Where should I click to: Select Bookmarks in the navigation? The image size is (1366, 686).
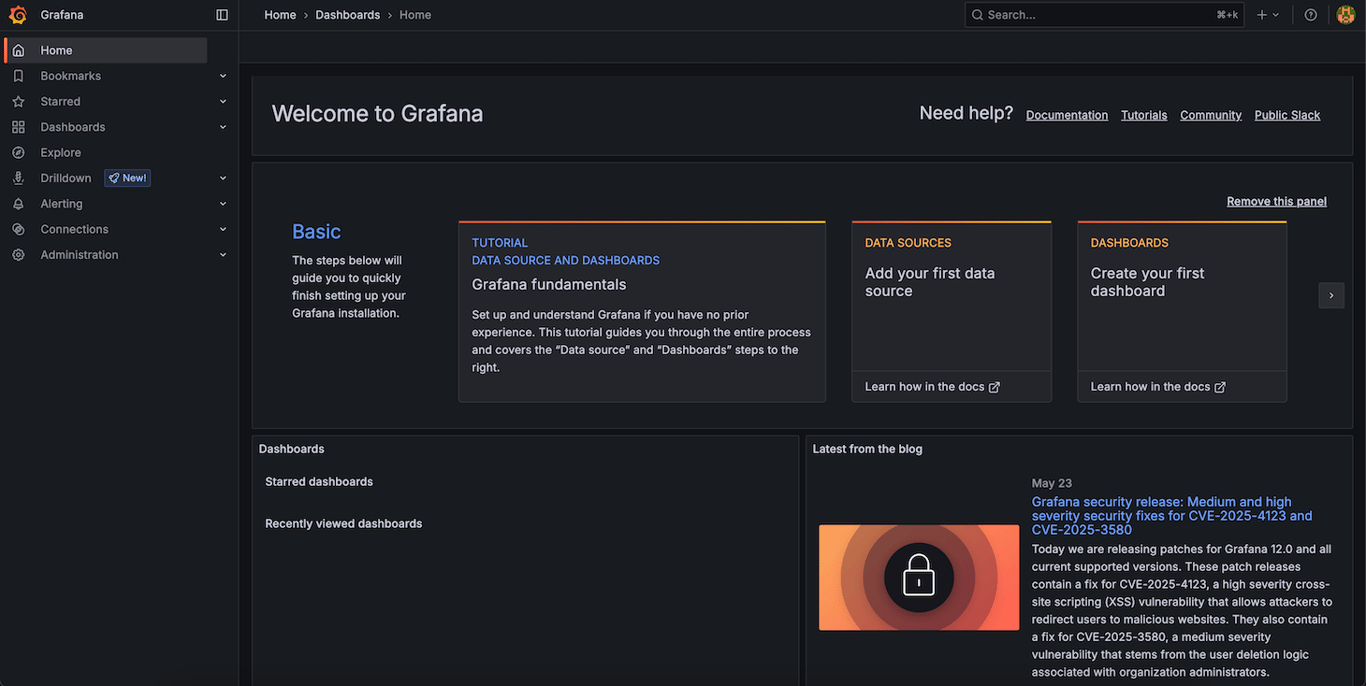(x=70, y=75)
